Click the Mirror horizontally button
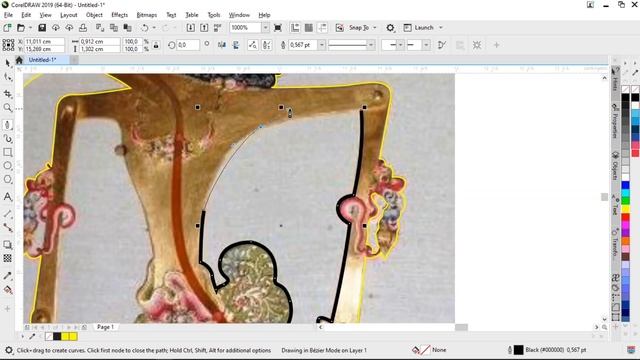The width and height of the screenshot is (640, 360). pos(222,45)
